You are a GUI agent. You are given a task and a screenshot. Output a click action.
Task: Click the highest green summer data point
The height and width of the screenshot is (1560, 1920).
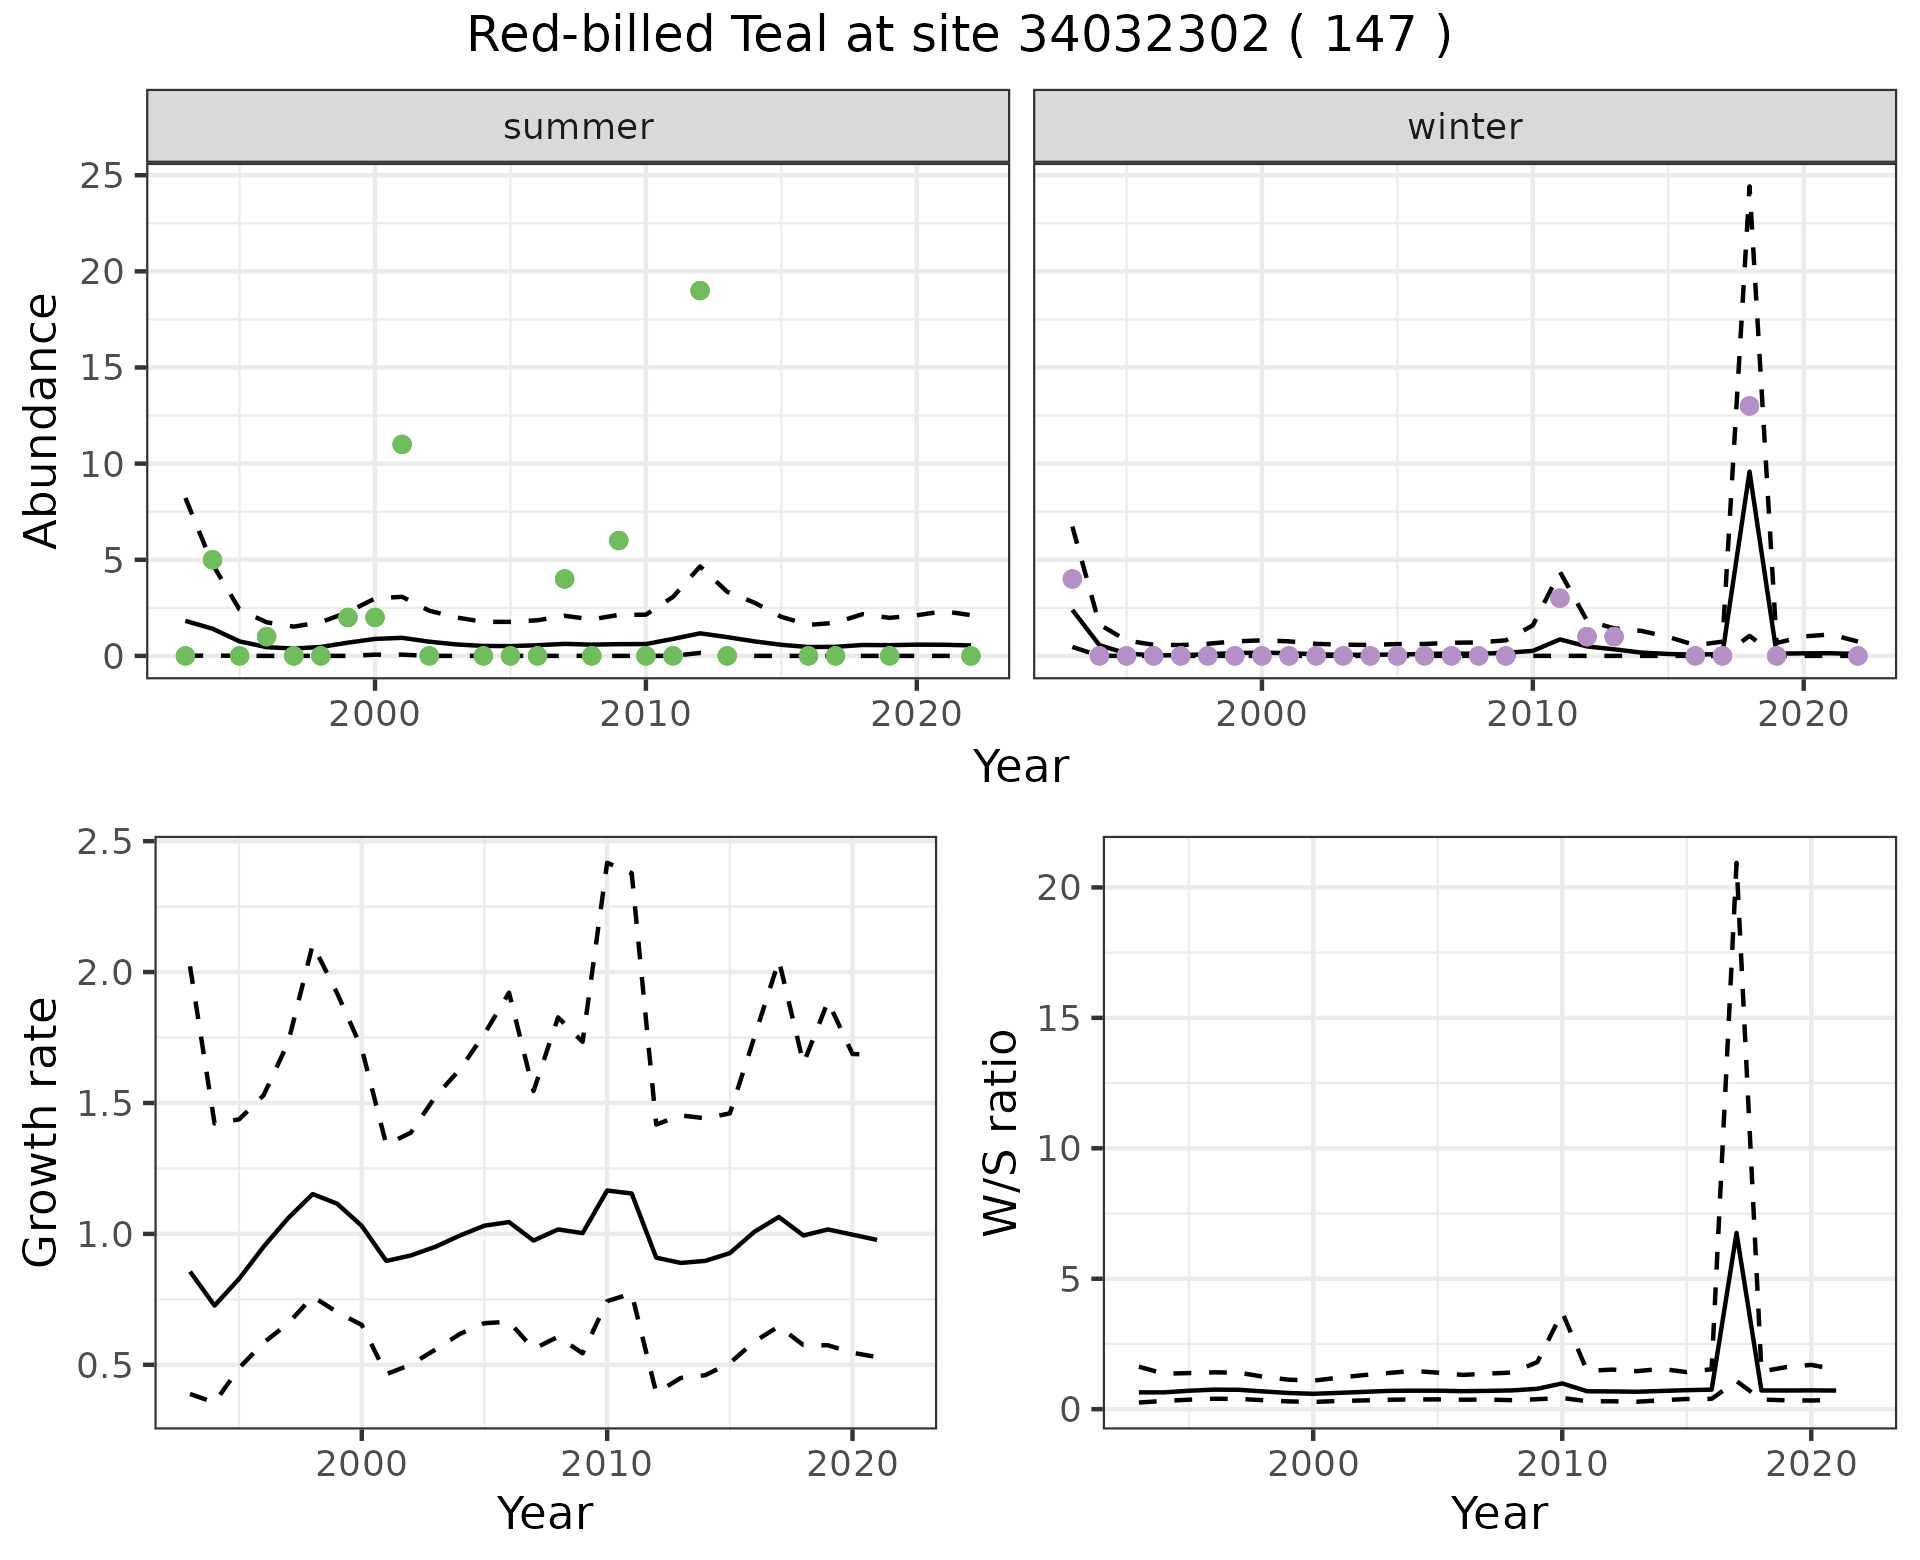[x=700, y=291]
